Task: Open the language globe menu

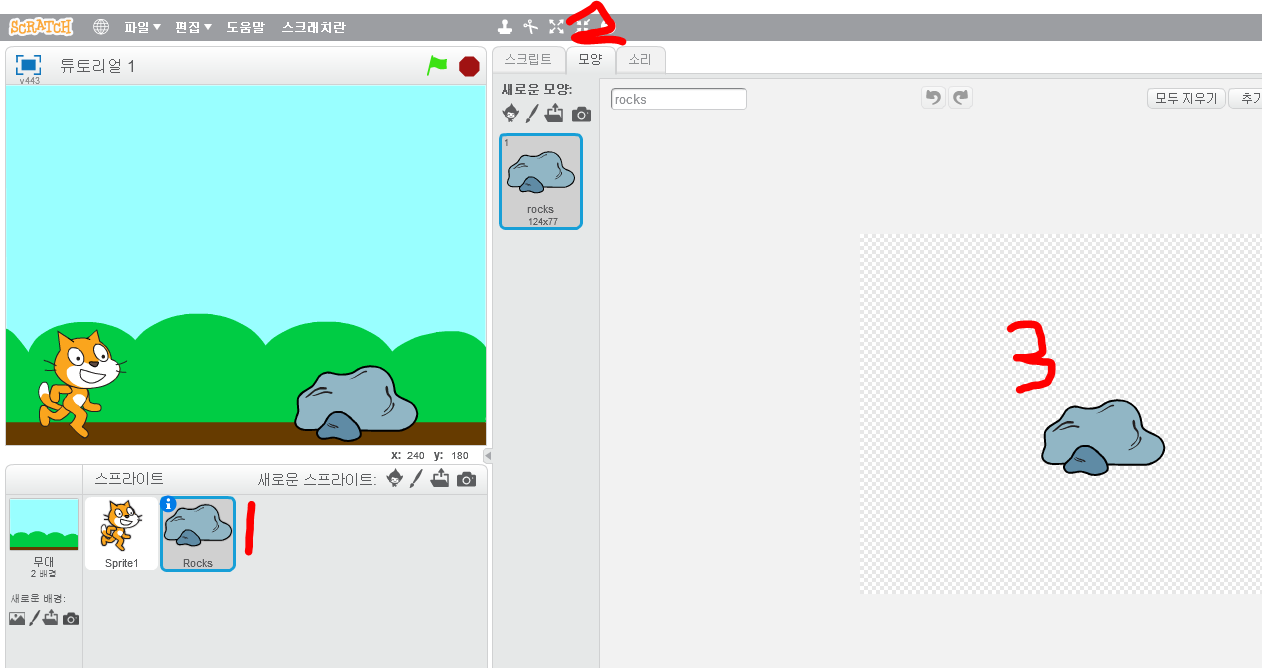Action: click(101, 27)
